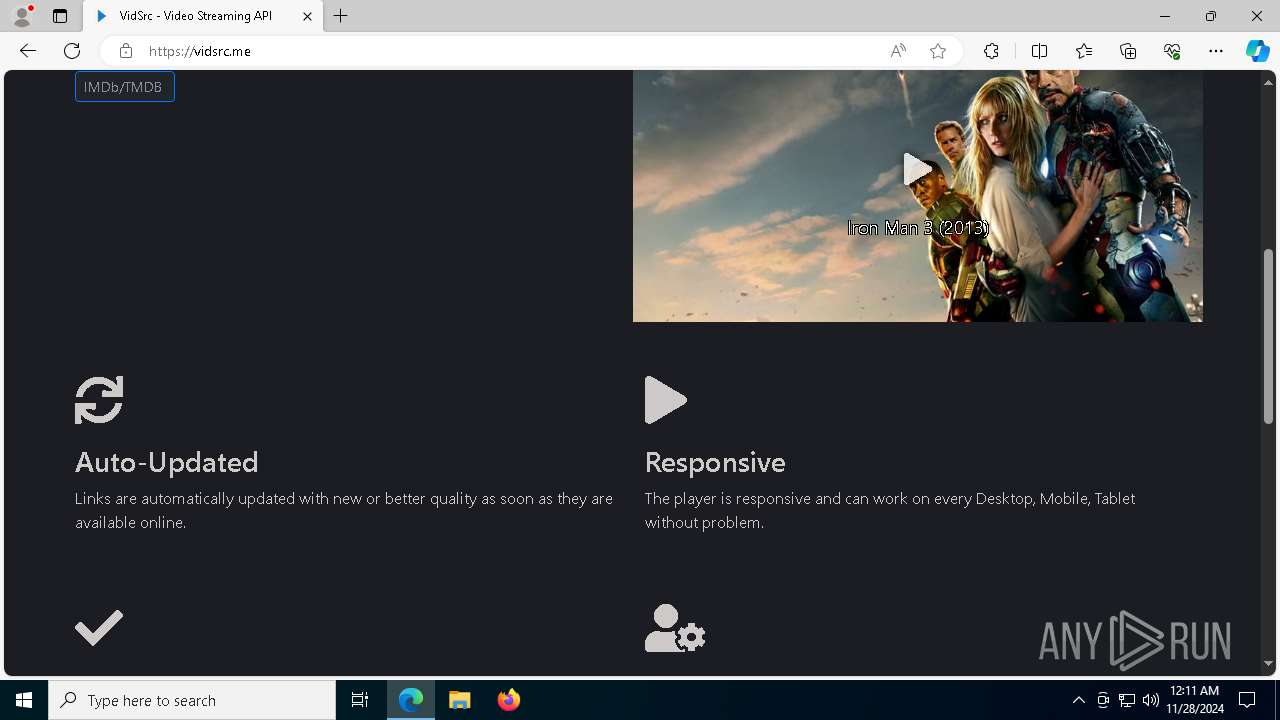Close the VidSrc tab
The width and height of the screenshot is (1280, 720).
click(x=308, y=16)
